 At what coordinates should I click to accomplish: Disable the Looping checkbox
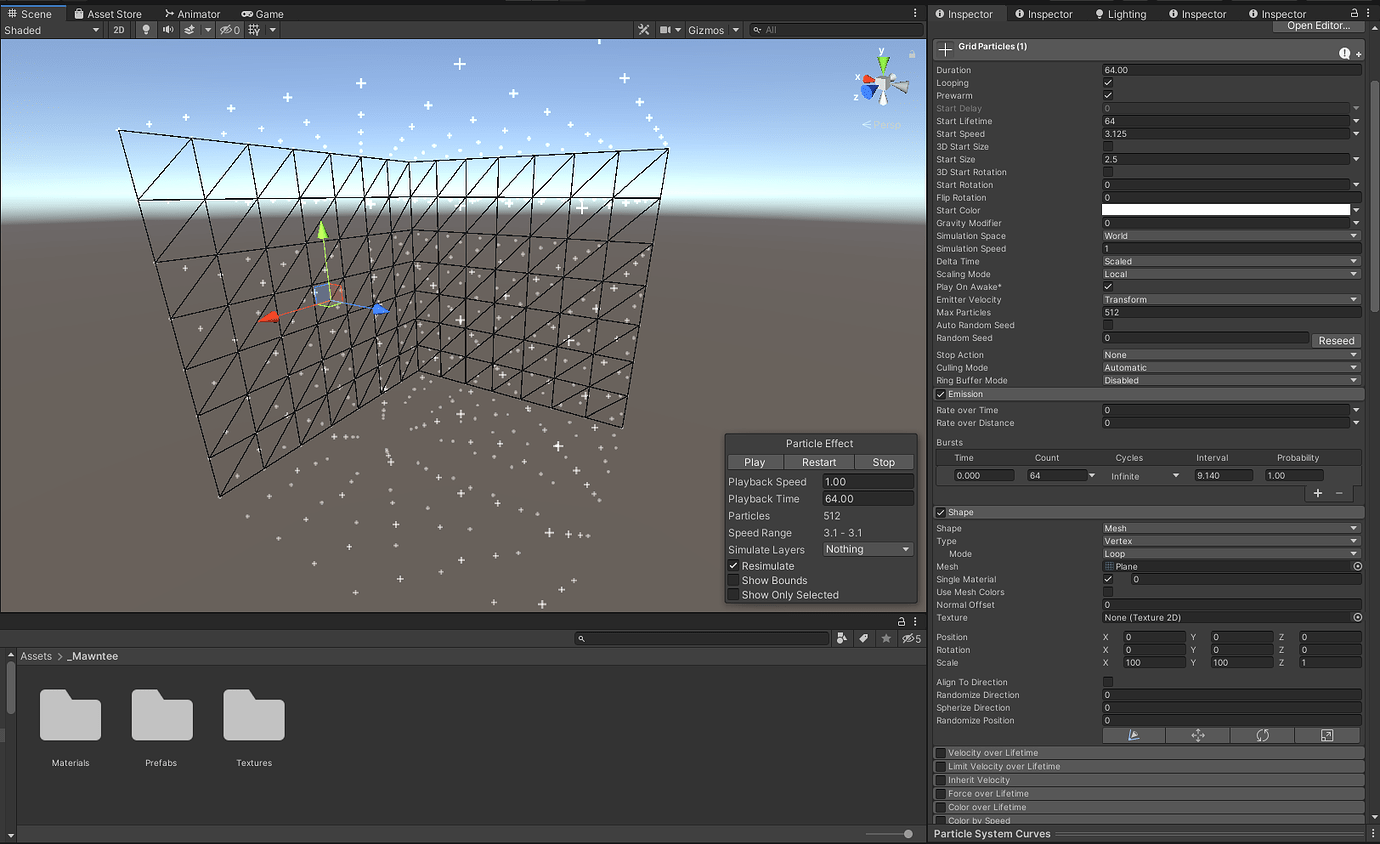(x=1107, y=82)
